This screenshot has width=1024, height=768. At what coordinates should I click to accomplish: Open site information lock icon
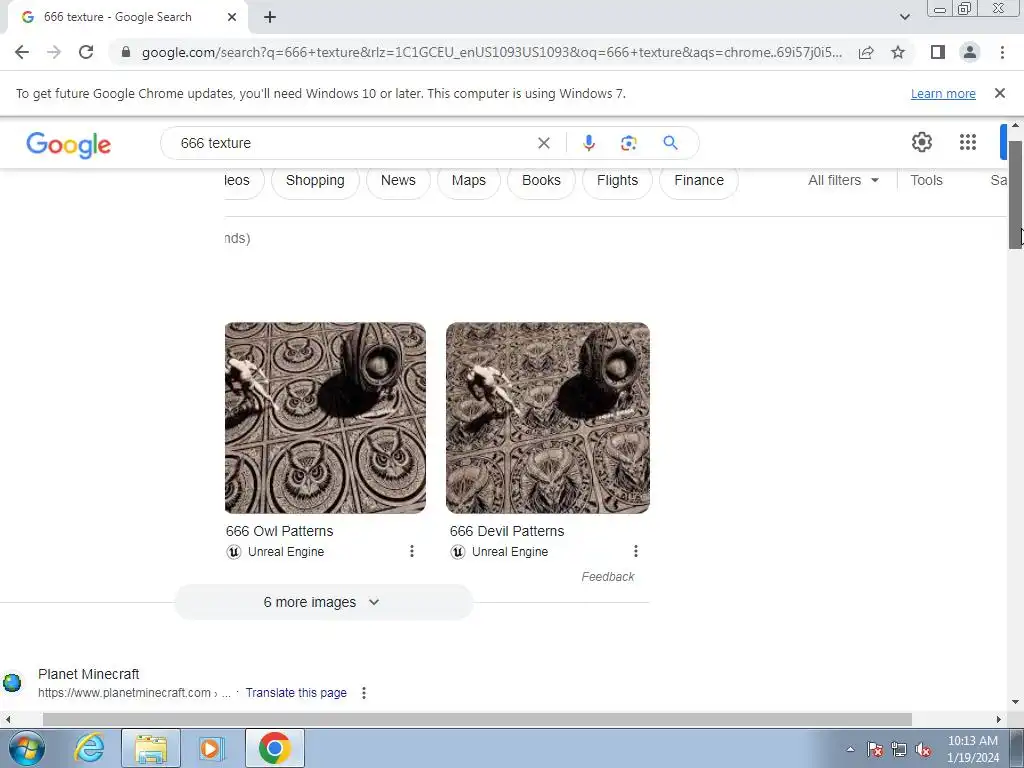tap(126, 52)
